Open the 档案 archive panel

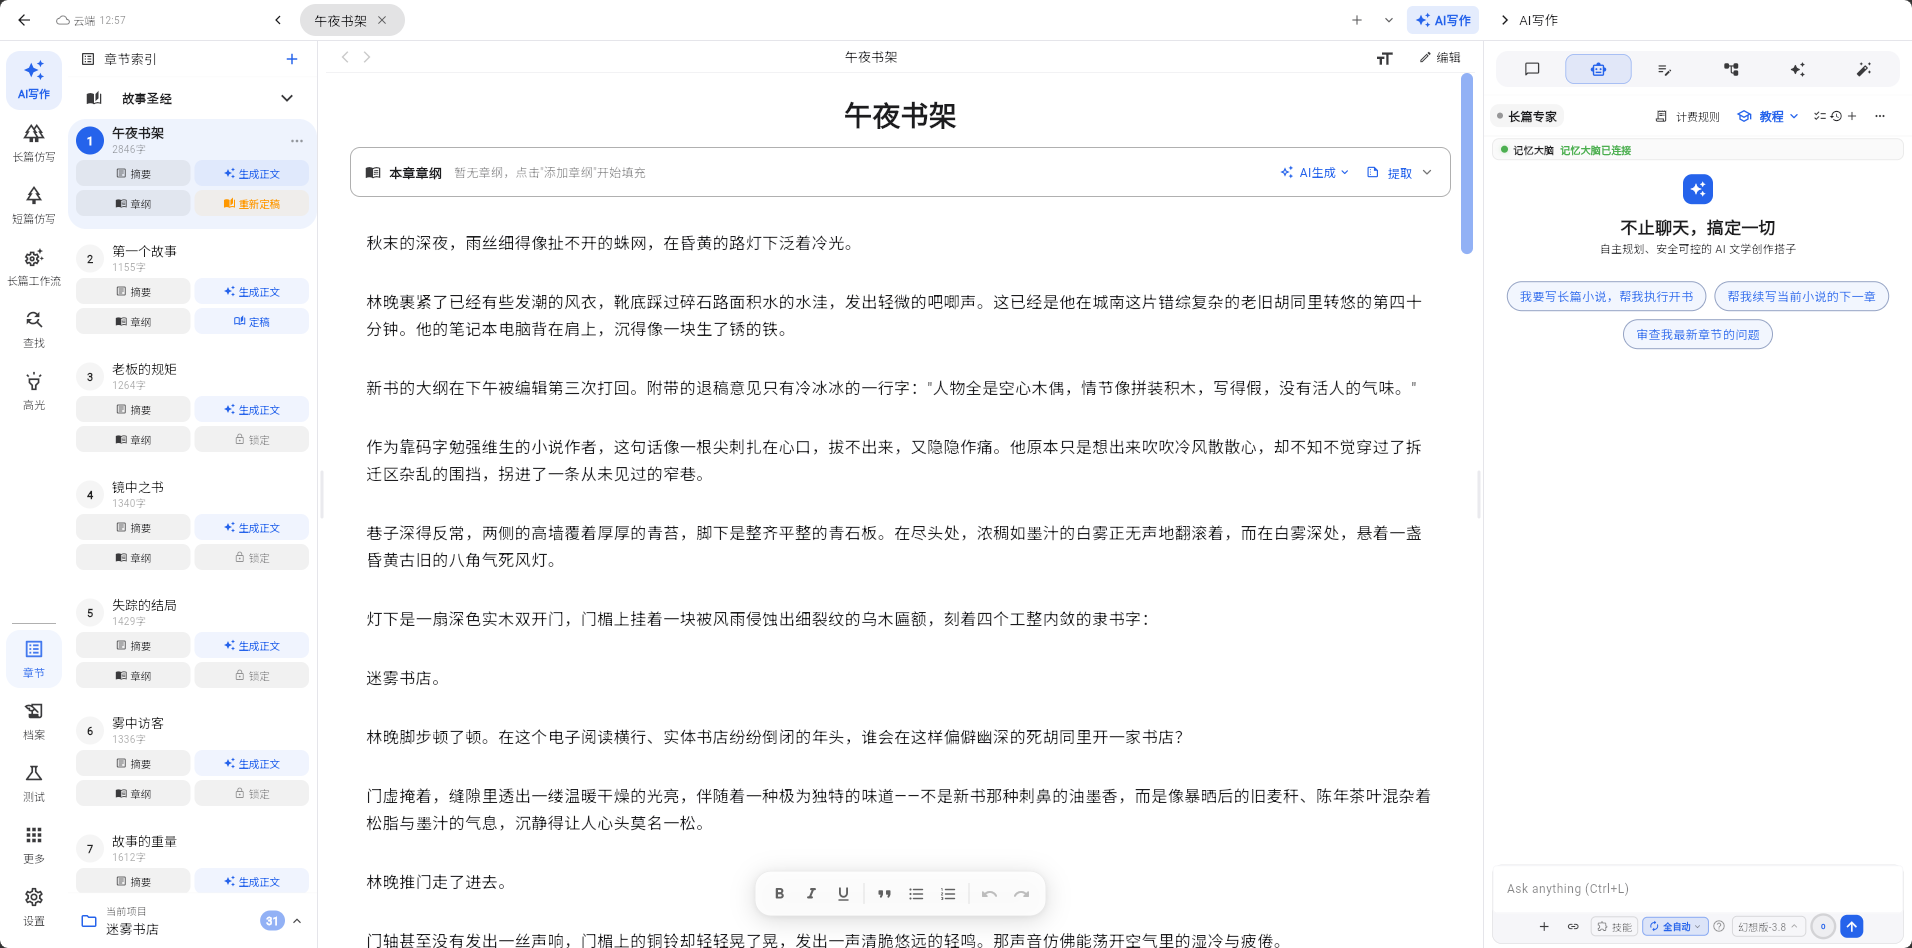coord(34,720)
